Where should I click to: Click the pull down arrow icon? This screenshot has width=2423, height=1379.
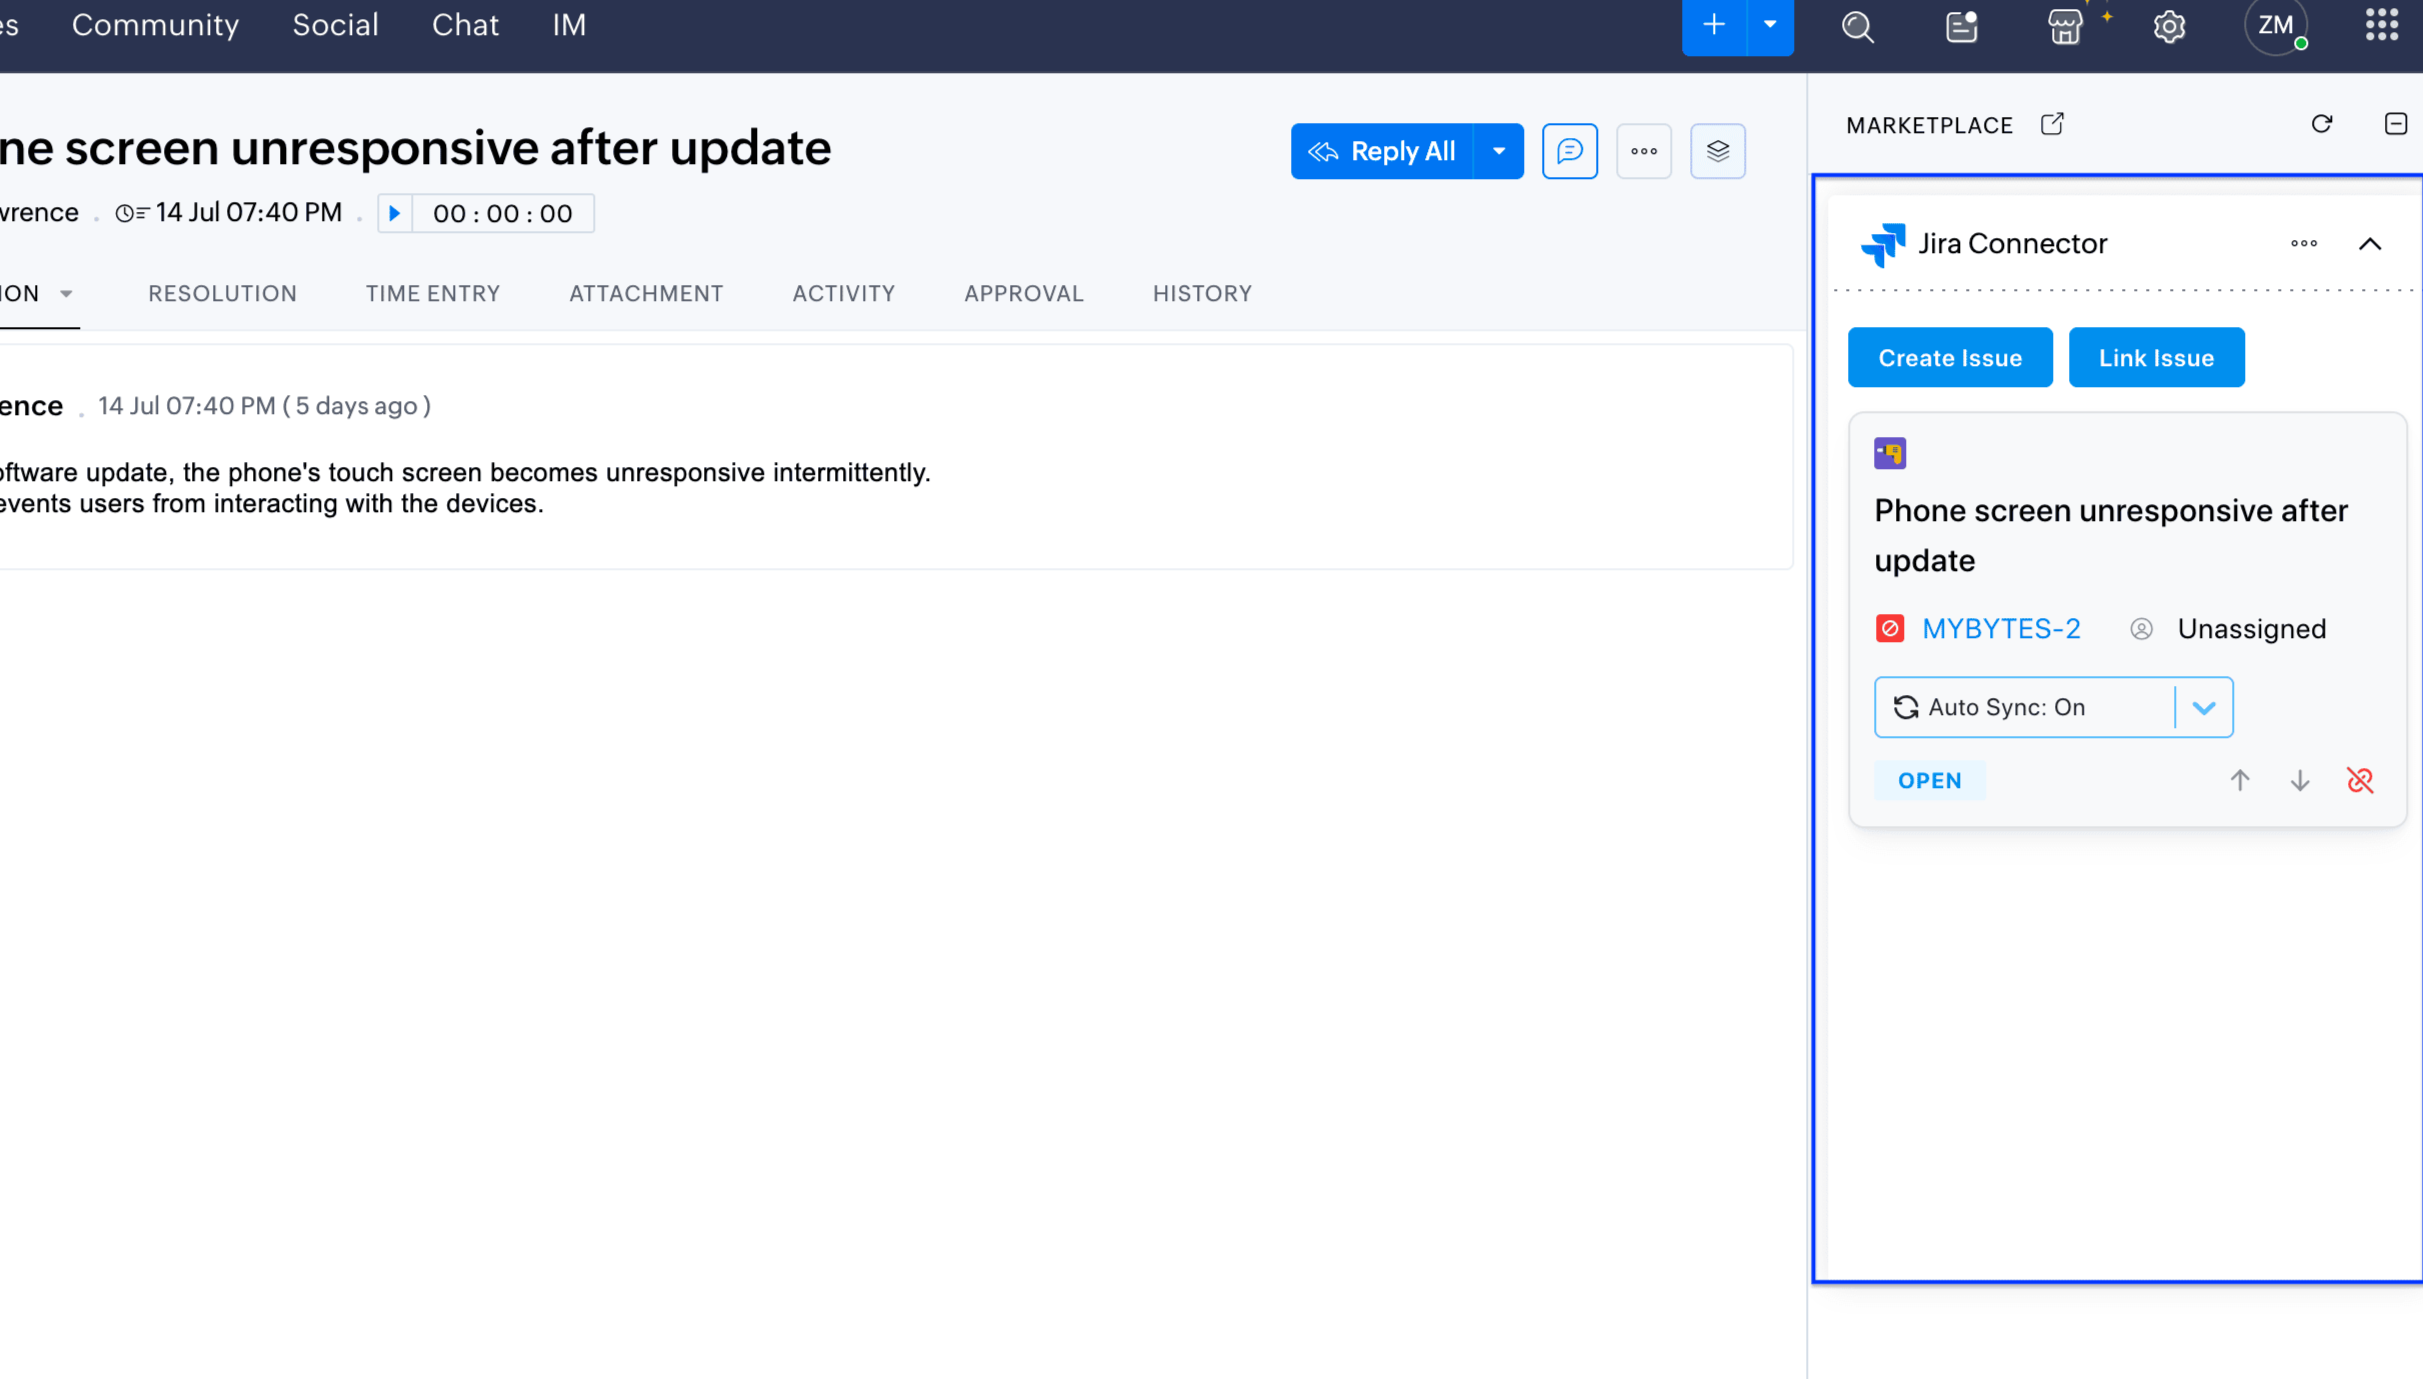tap(2299, 780)
